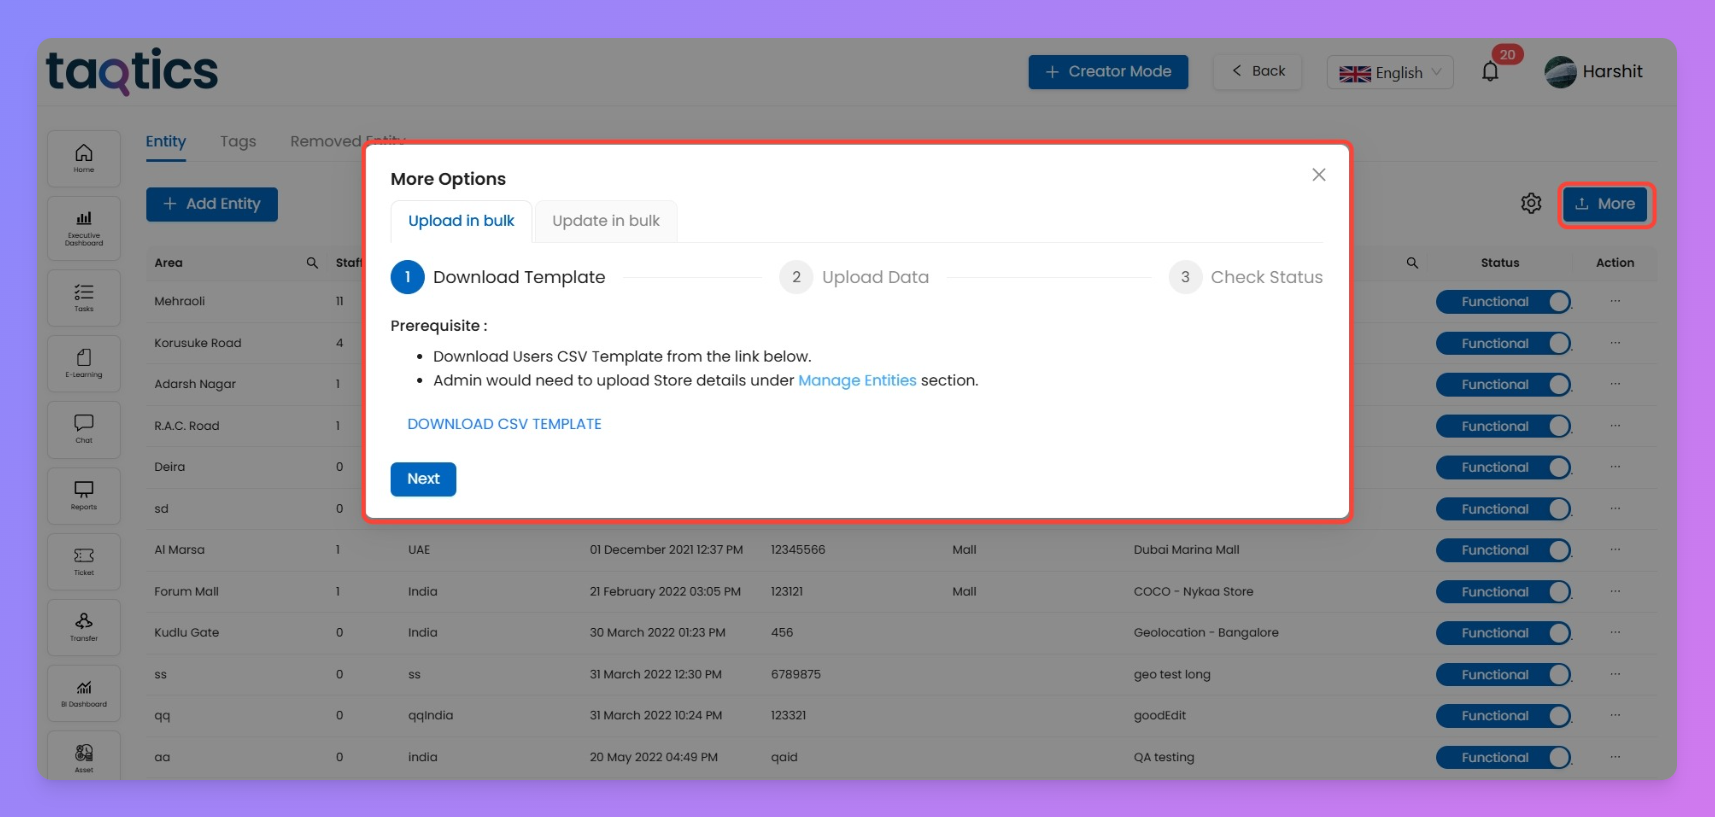The width and height of the screenshot is (1715, 817).
Task: Open action menu for Korusuke Road row
Action: pos(1615,343)
